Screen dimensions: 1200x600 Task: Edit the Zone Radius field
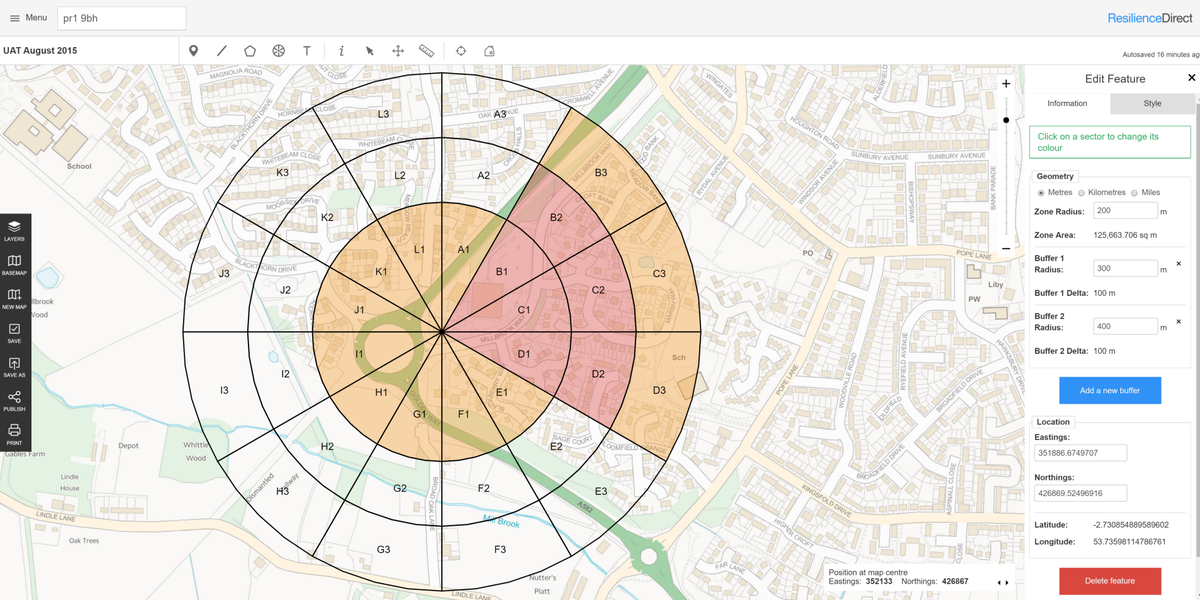(x=1124, y=211)
